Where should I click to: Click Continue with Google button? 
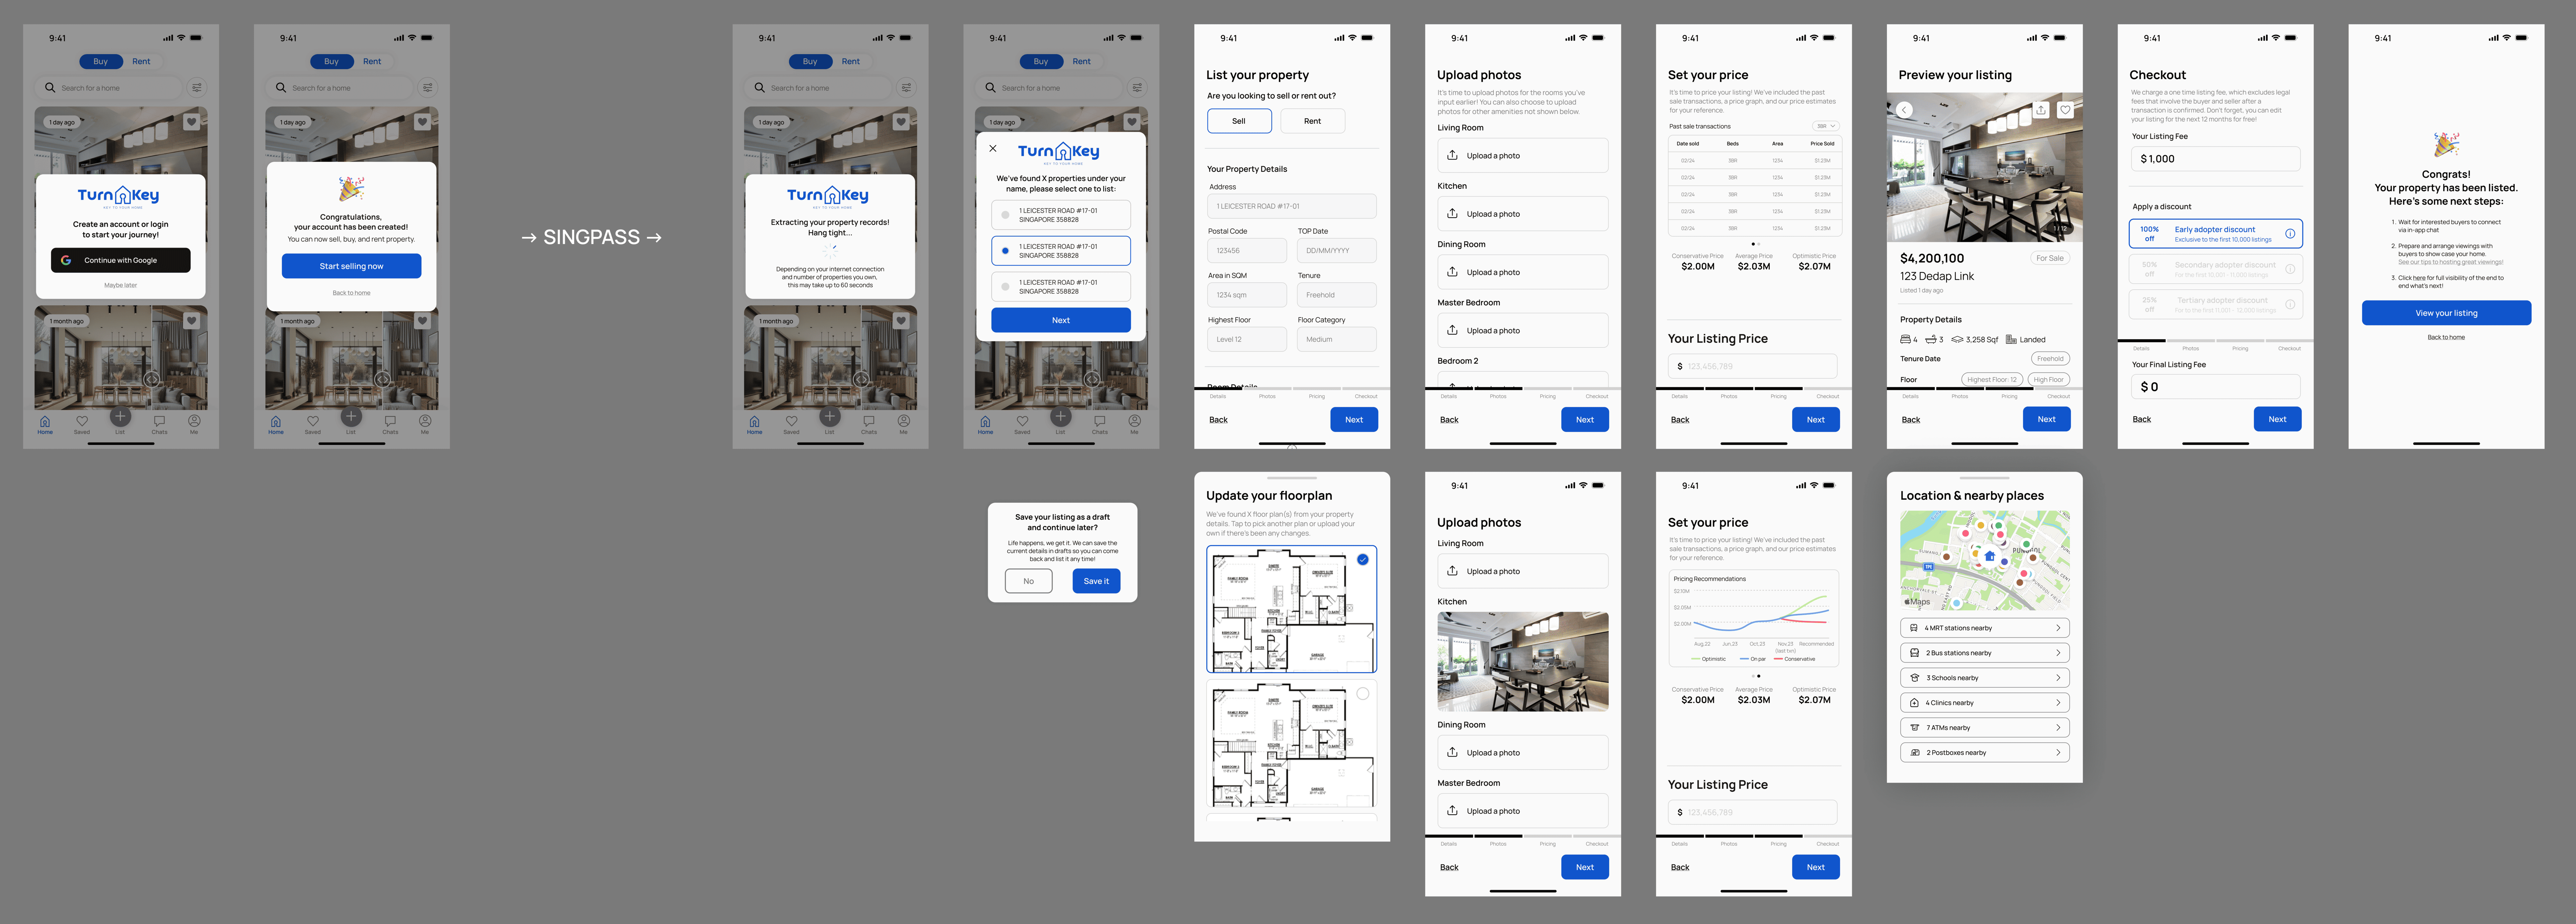pos(121,260)
